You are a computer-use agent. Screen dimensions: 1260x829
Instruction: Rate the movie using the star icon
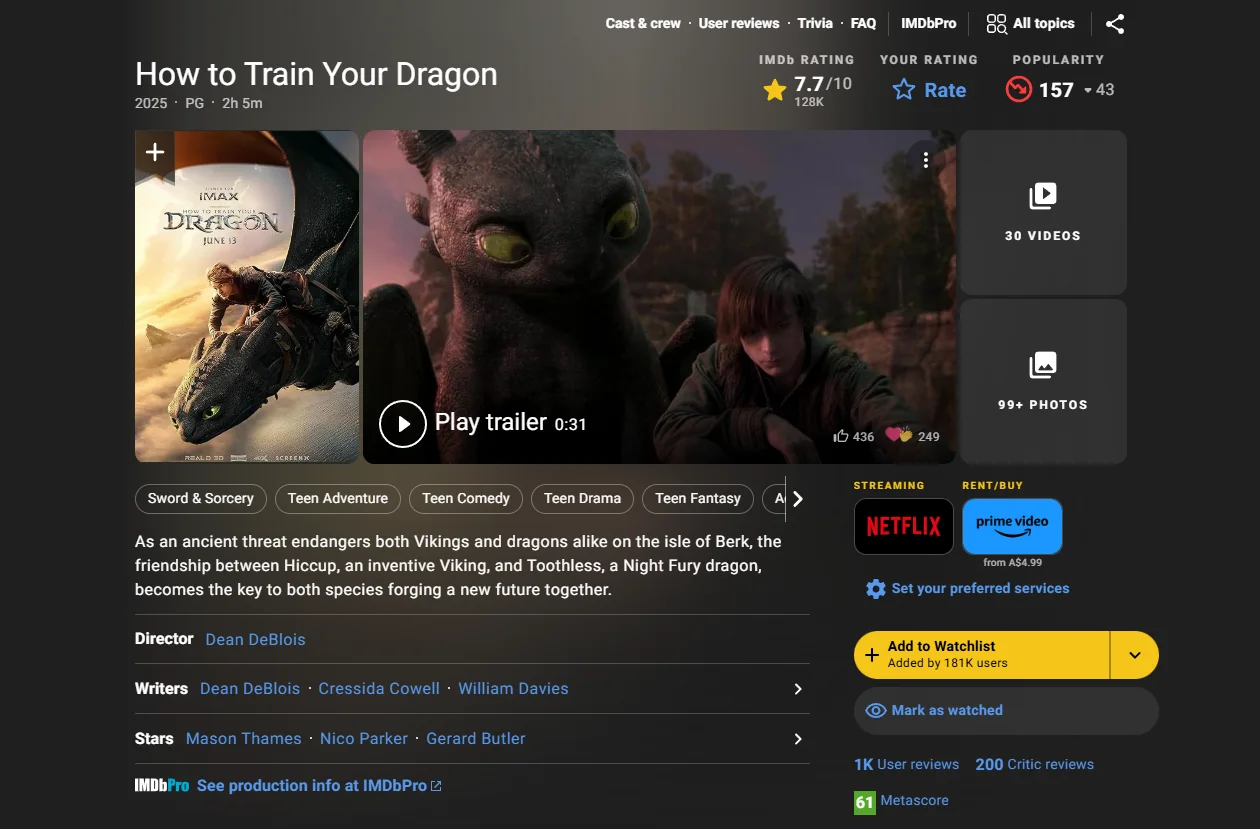point(901,90)
